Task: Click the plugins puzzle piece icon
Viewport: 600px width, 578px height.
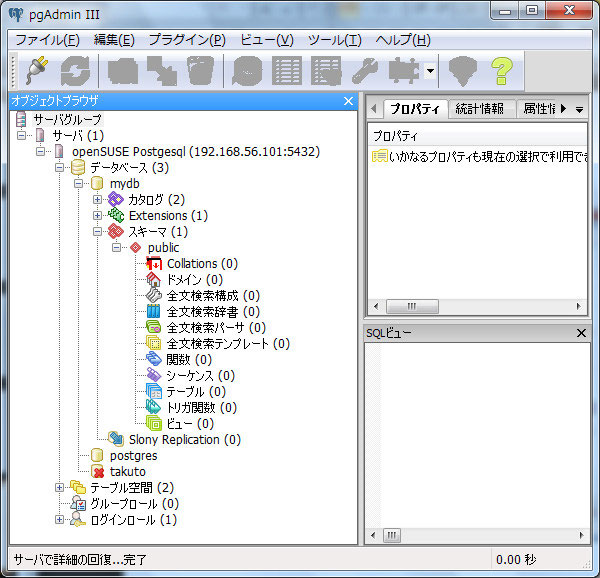Action: [x=404, y=71]
